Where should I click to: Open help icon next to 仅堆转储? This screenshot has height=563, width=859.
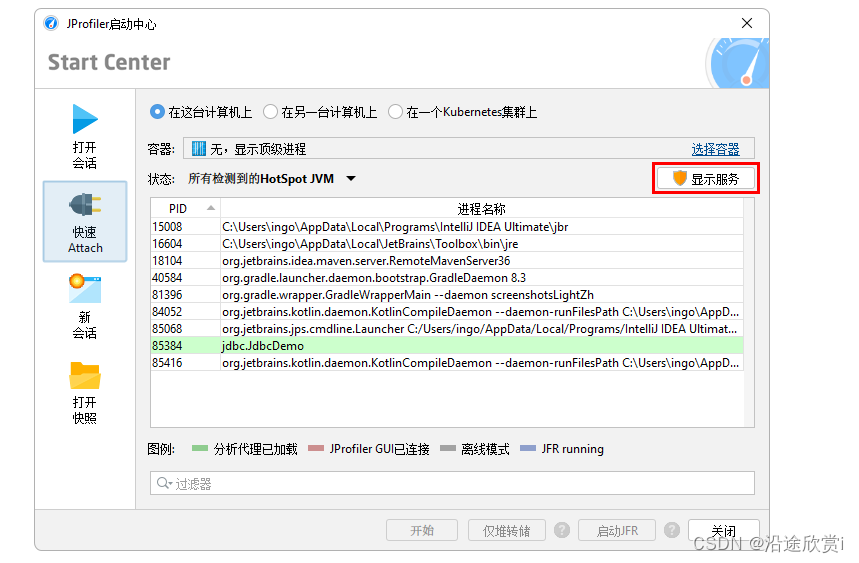point(562,530)
